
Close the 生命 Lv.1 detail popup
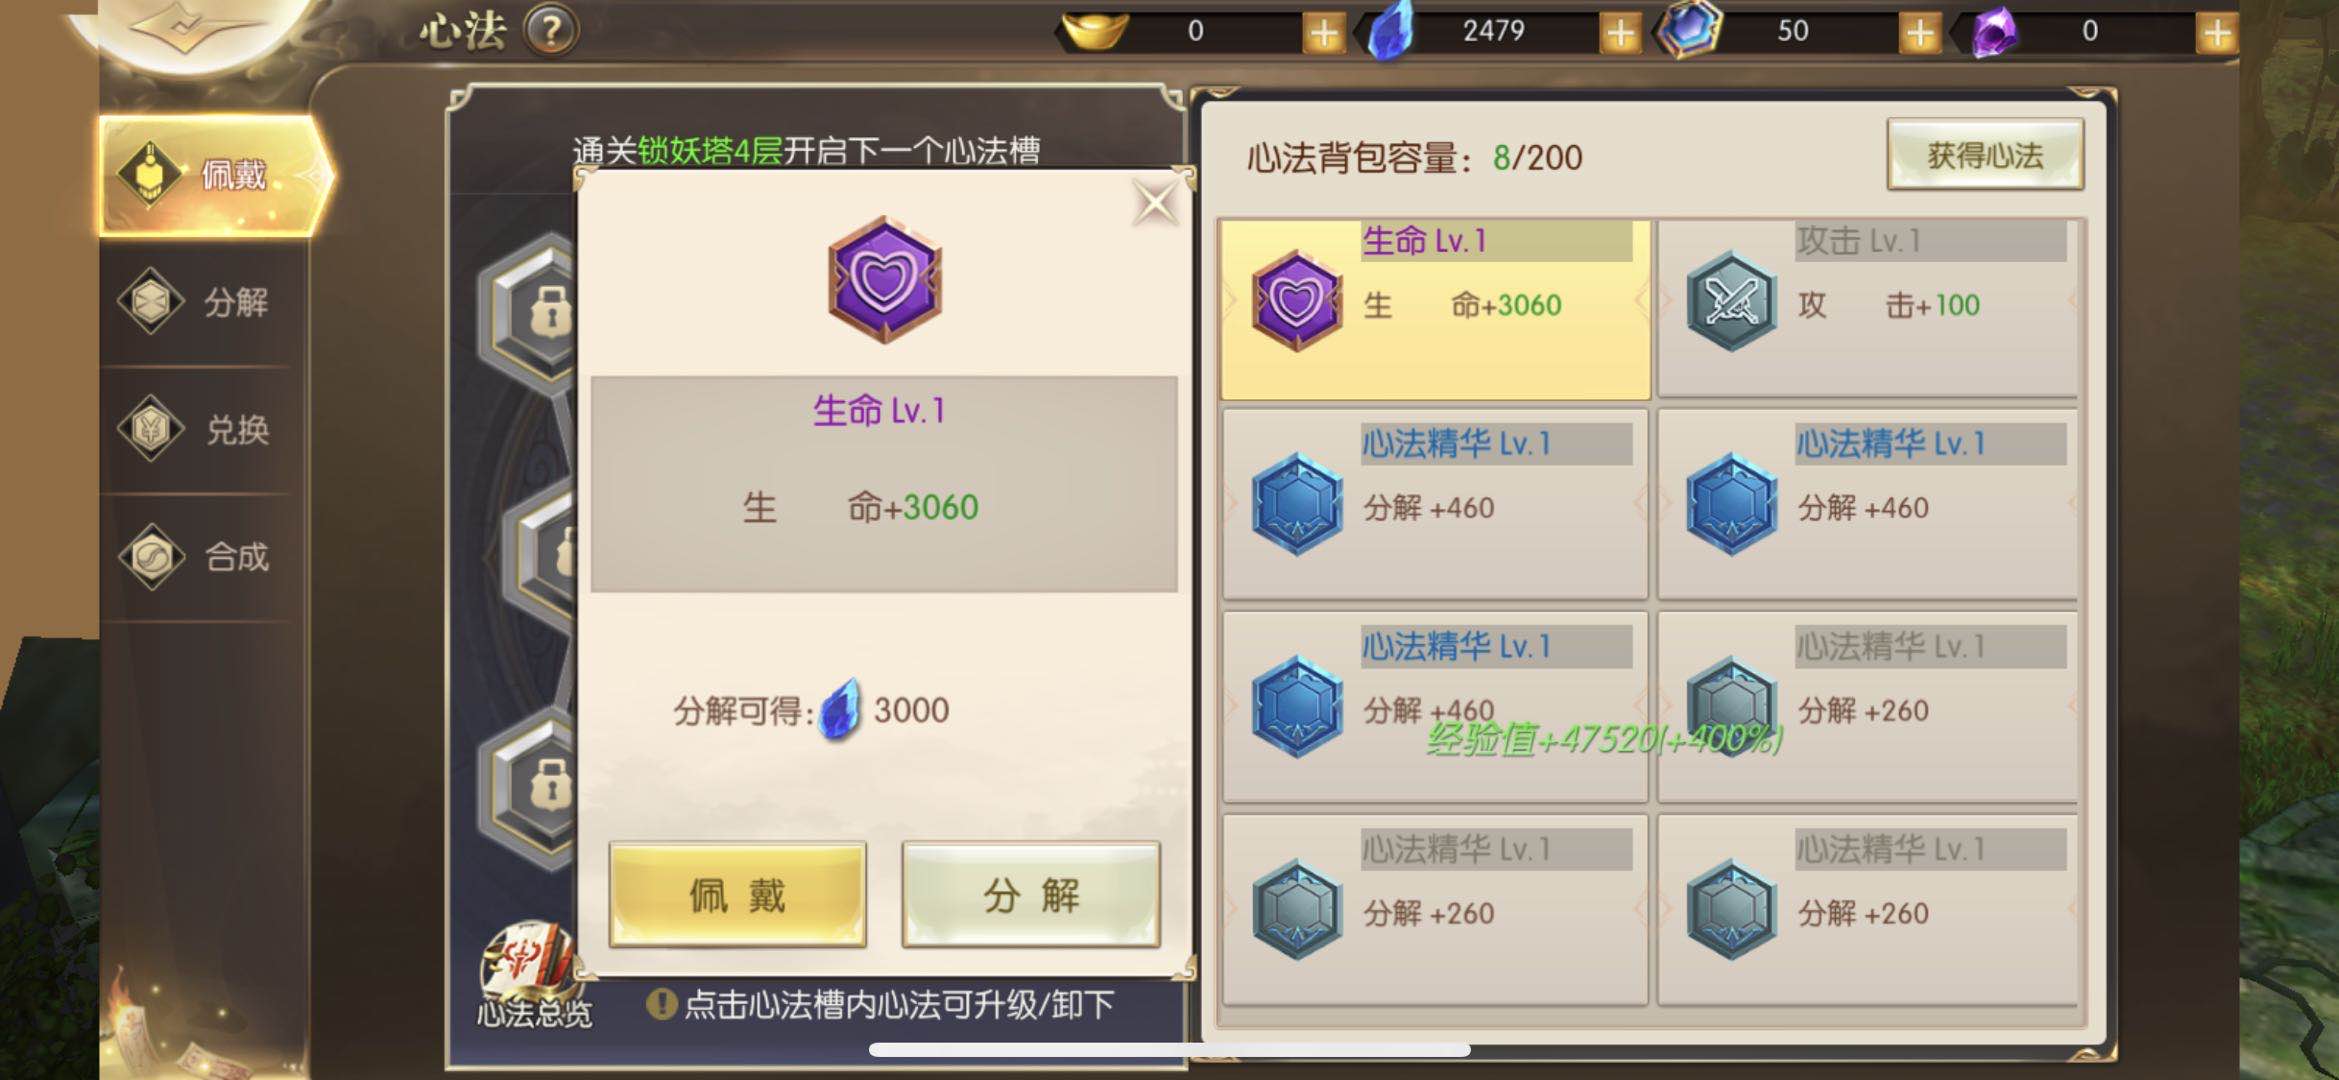point(1155,203)
